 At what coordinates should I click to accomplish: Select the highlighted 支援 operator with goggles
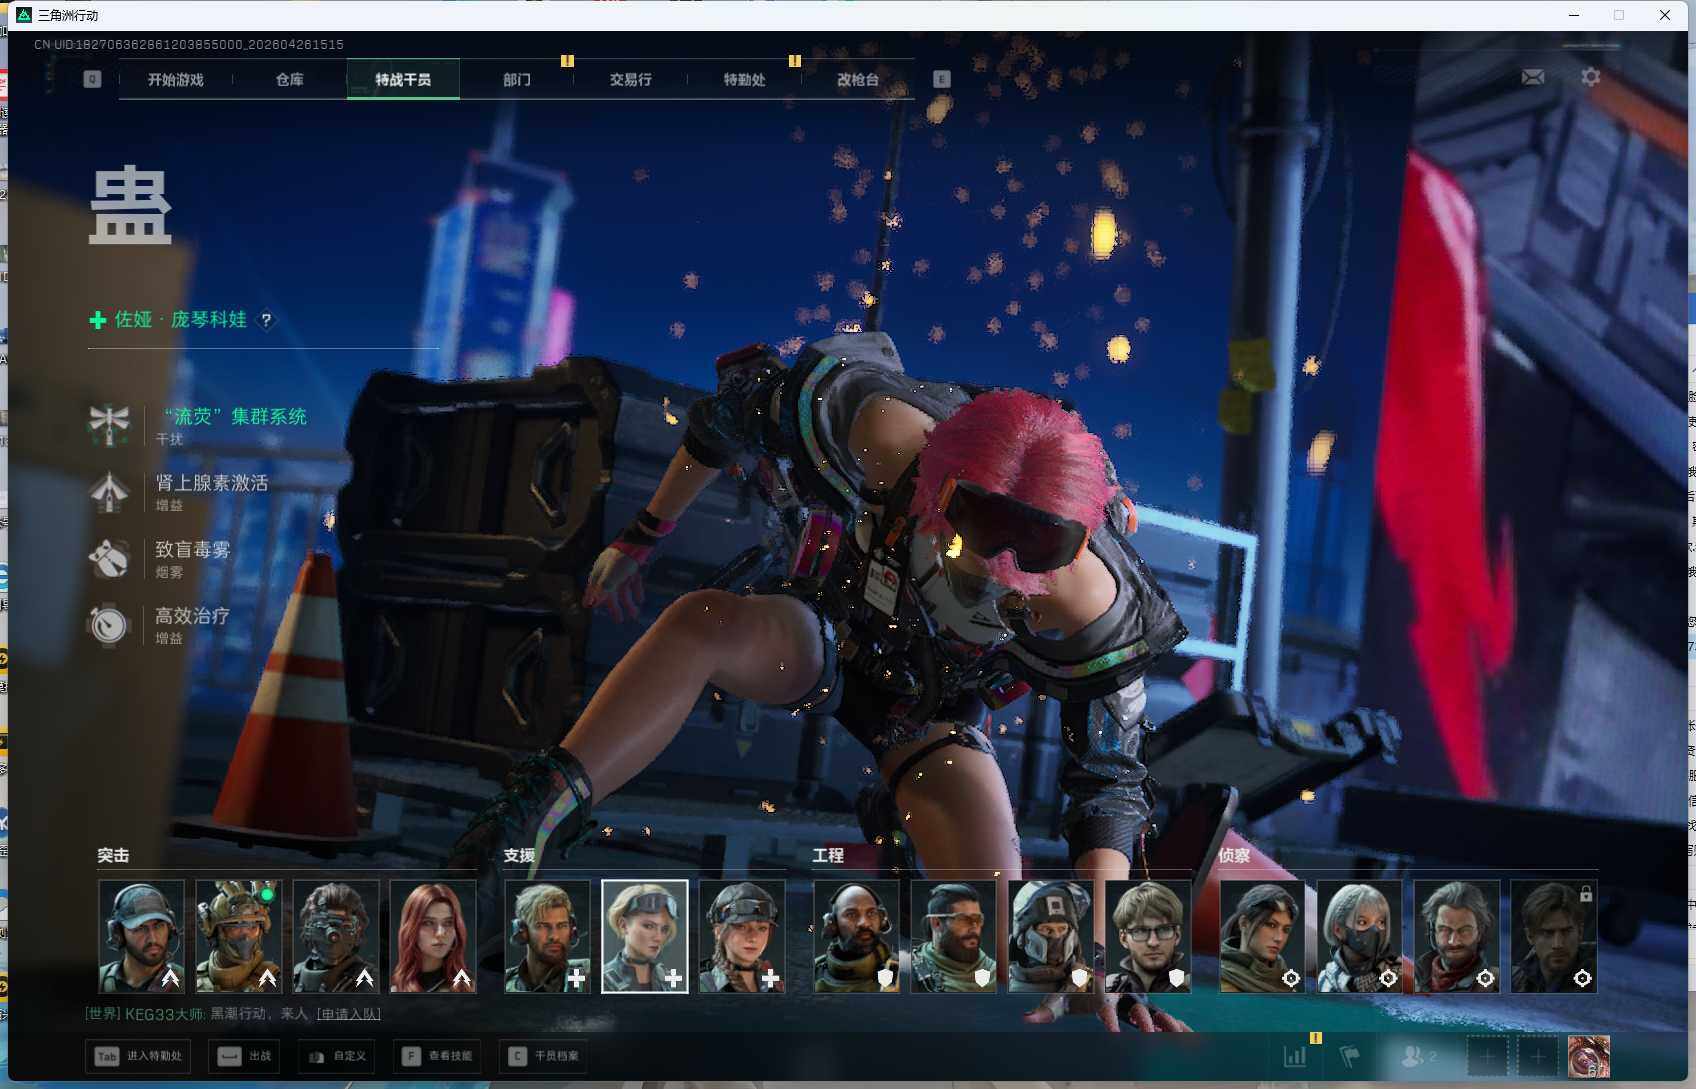[645, 936]
